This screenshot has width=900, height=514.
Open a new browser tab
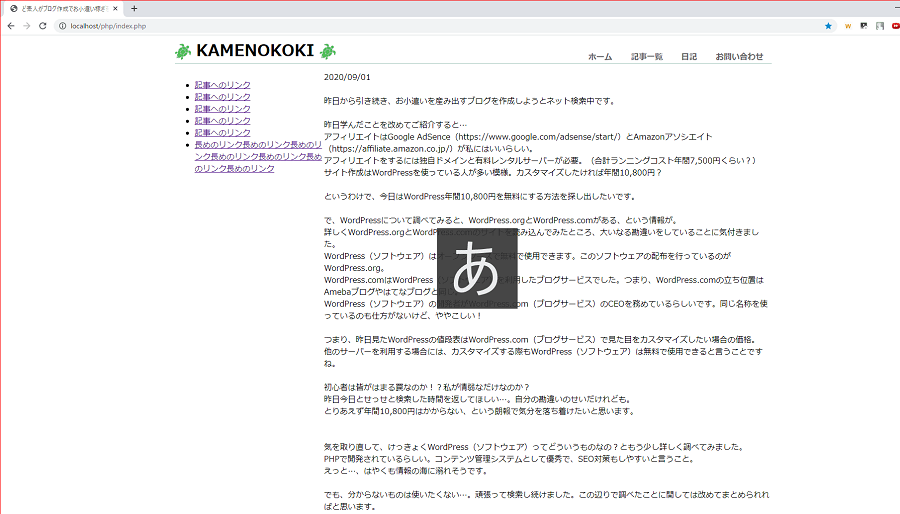click(134, 9)
